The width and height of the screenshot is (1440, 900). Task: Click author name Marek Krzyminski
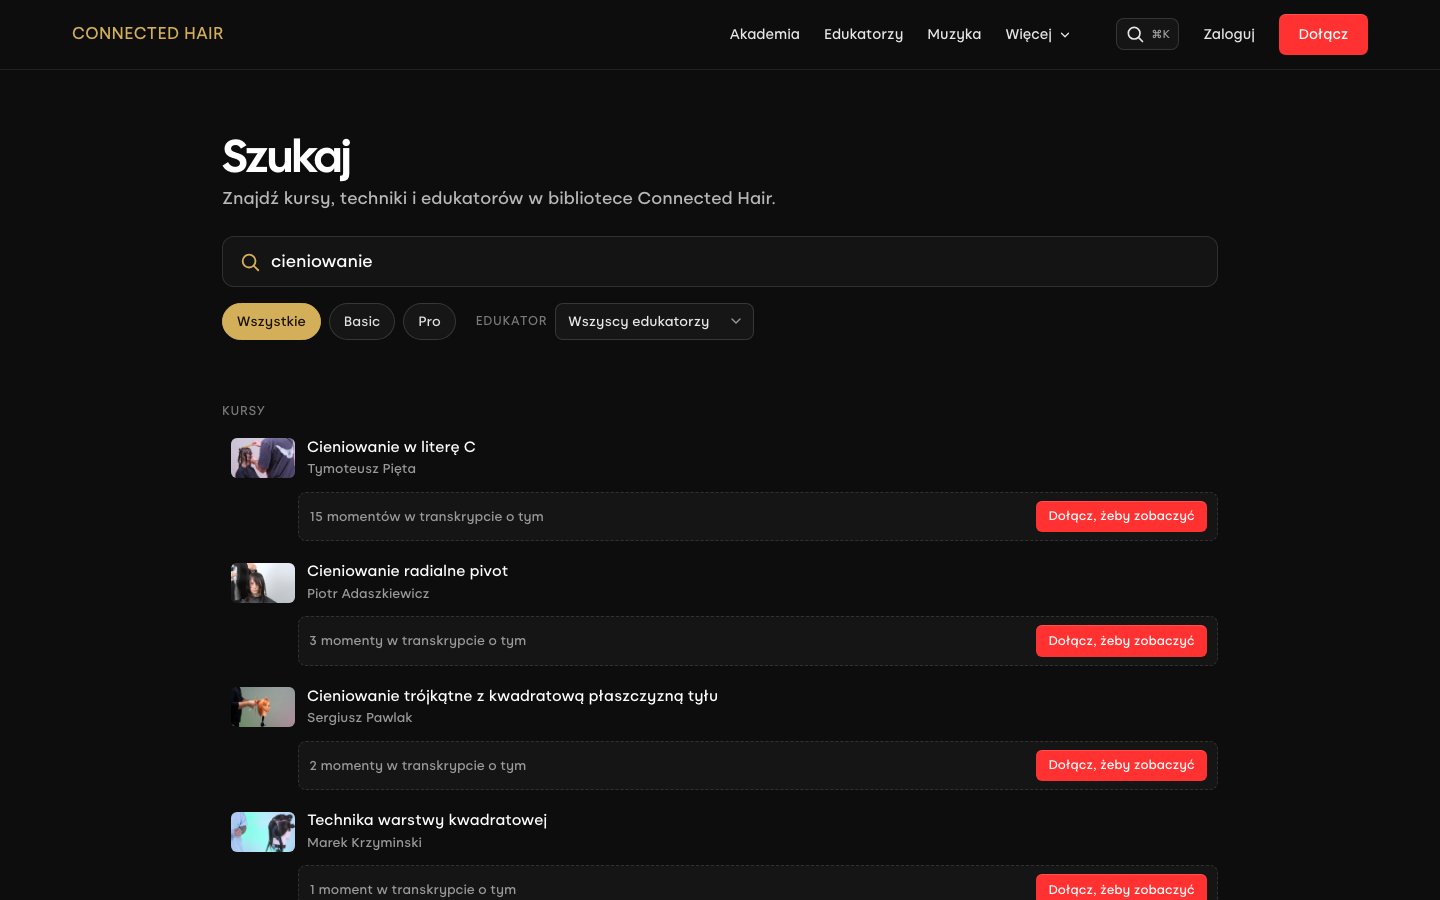click(364, 843)
